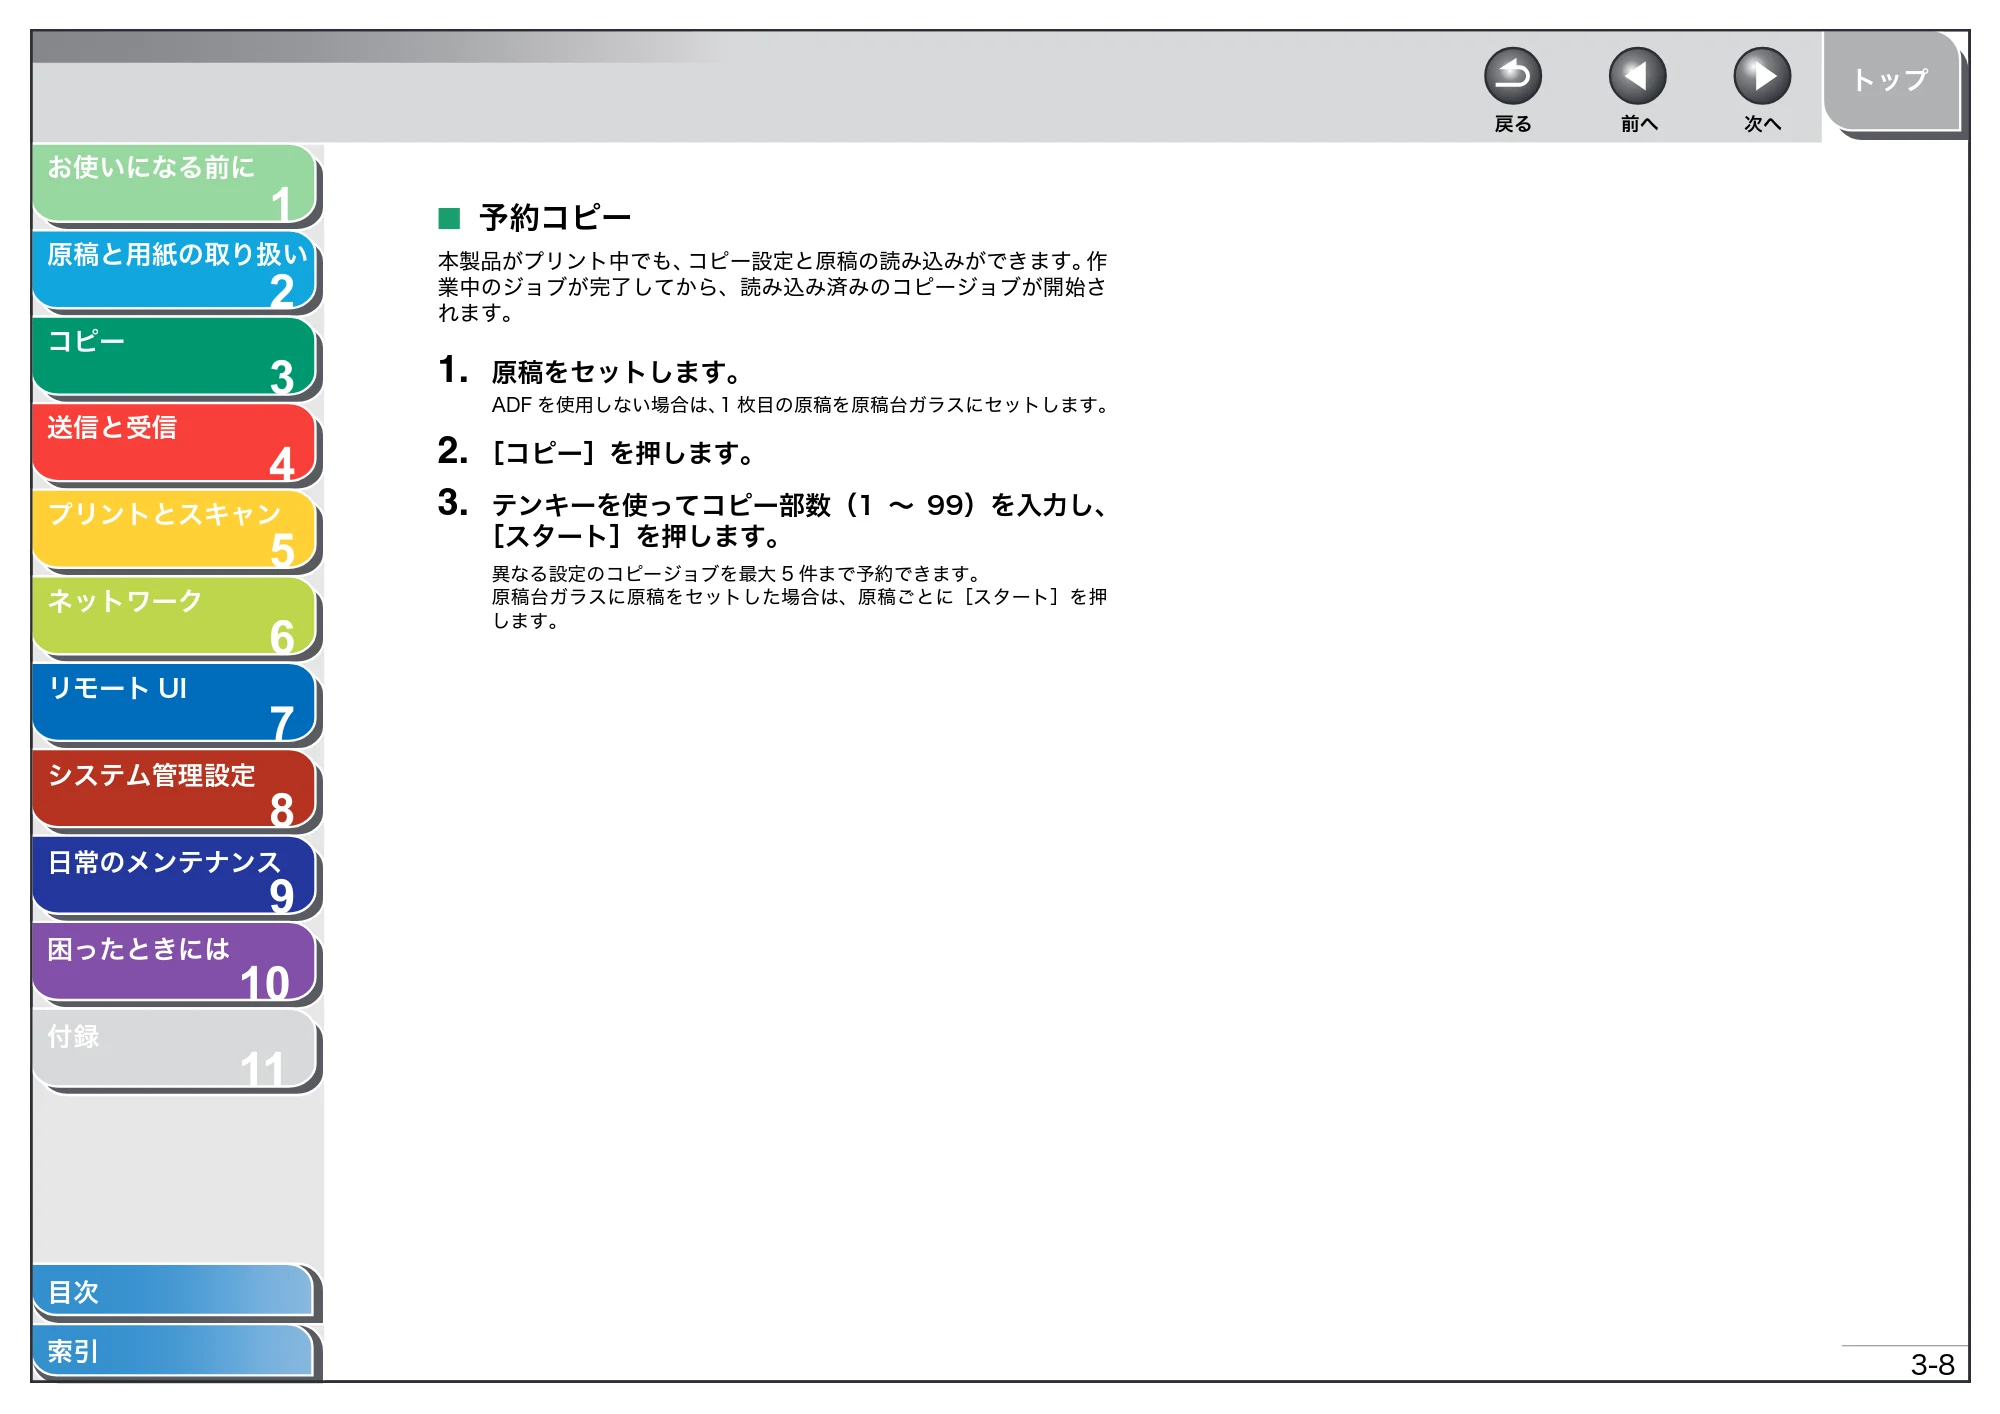Open chapter 2 原稿と用紙の取り扱い

coord(175,270)
